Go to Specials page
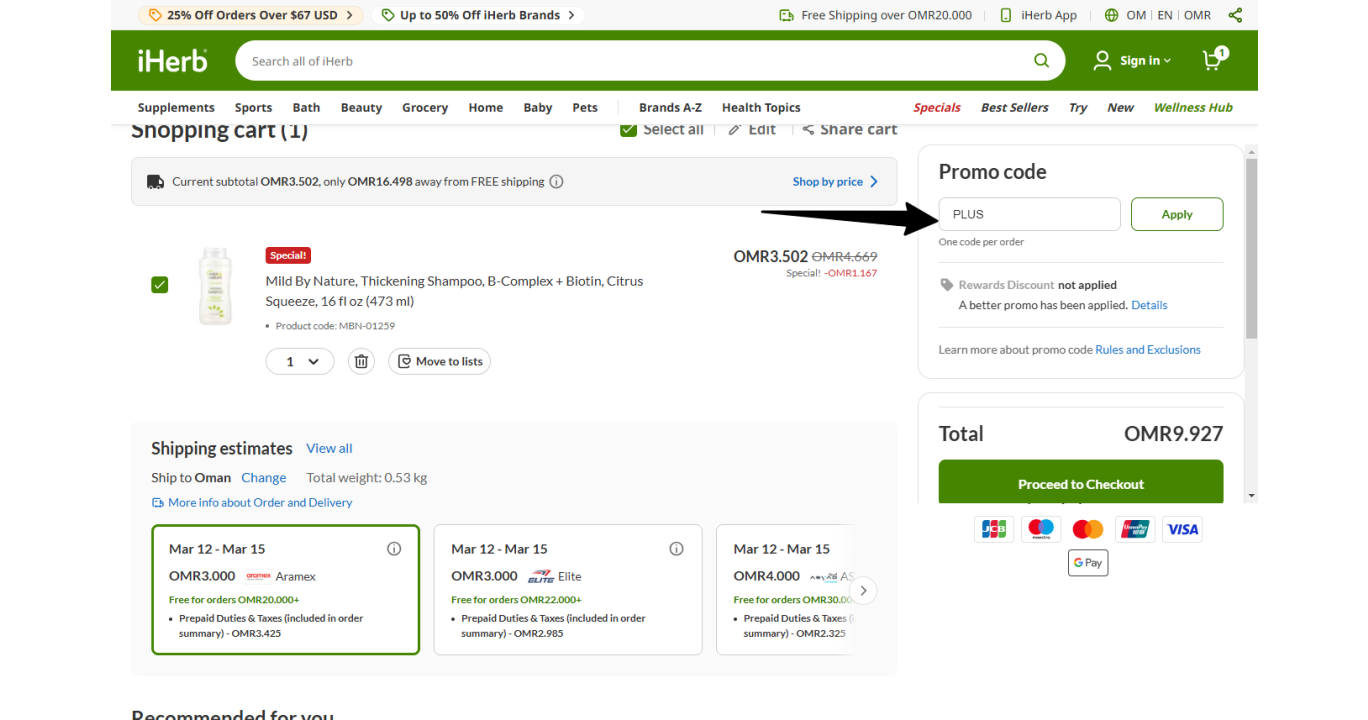 click(937, 108)
